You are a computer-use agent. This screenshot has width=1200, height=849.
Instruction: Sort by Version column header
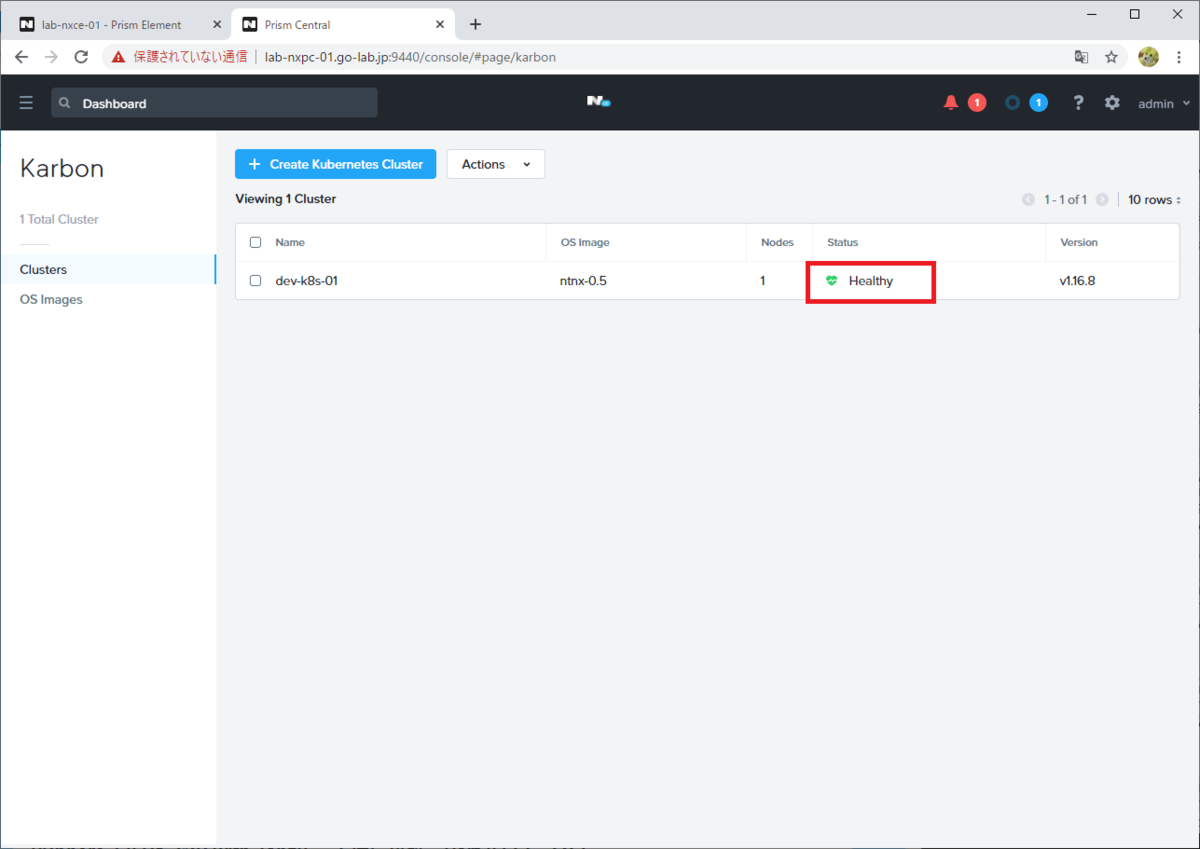1078,243
